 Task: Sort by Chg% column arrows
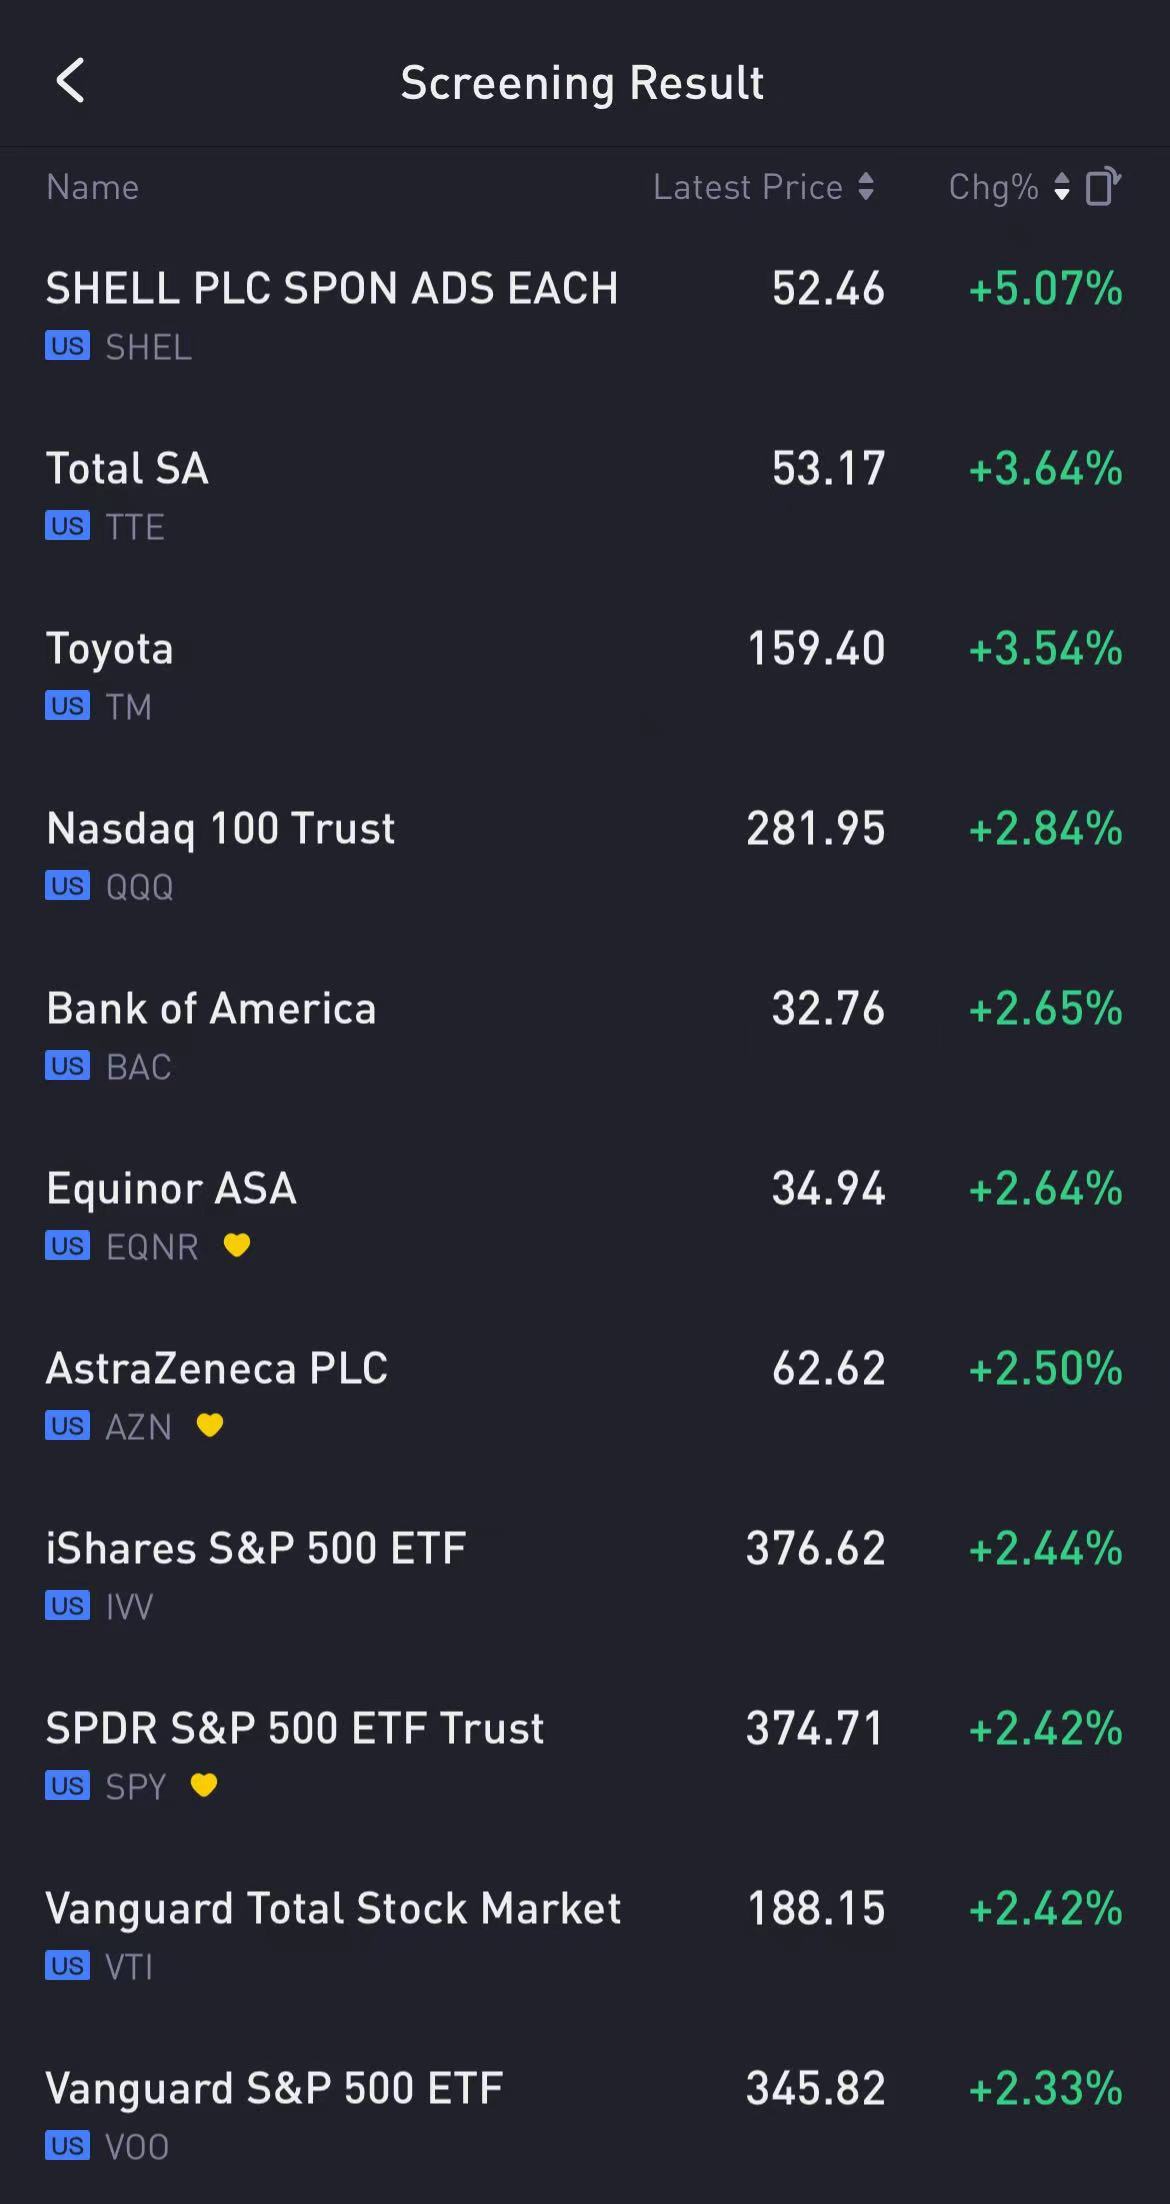click(x=1061, y=187)
